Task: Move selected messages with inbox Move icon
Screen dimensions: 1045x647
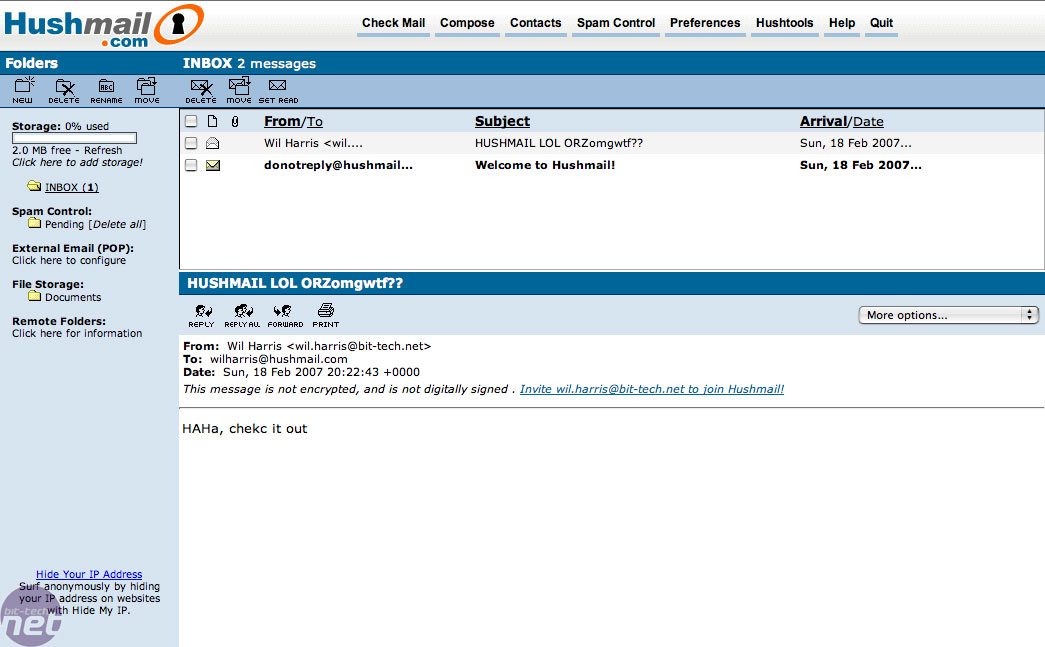Action: pyautogui.click(x=239, y=90)
